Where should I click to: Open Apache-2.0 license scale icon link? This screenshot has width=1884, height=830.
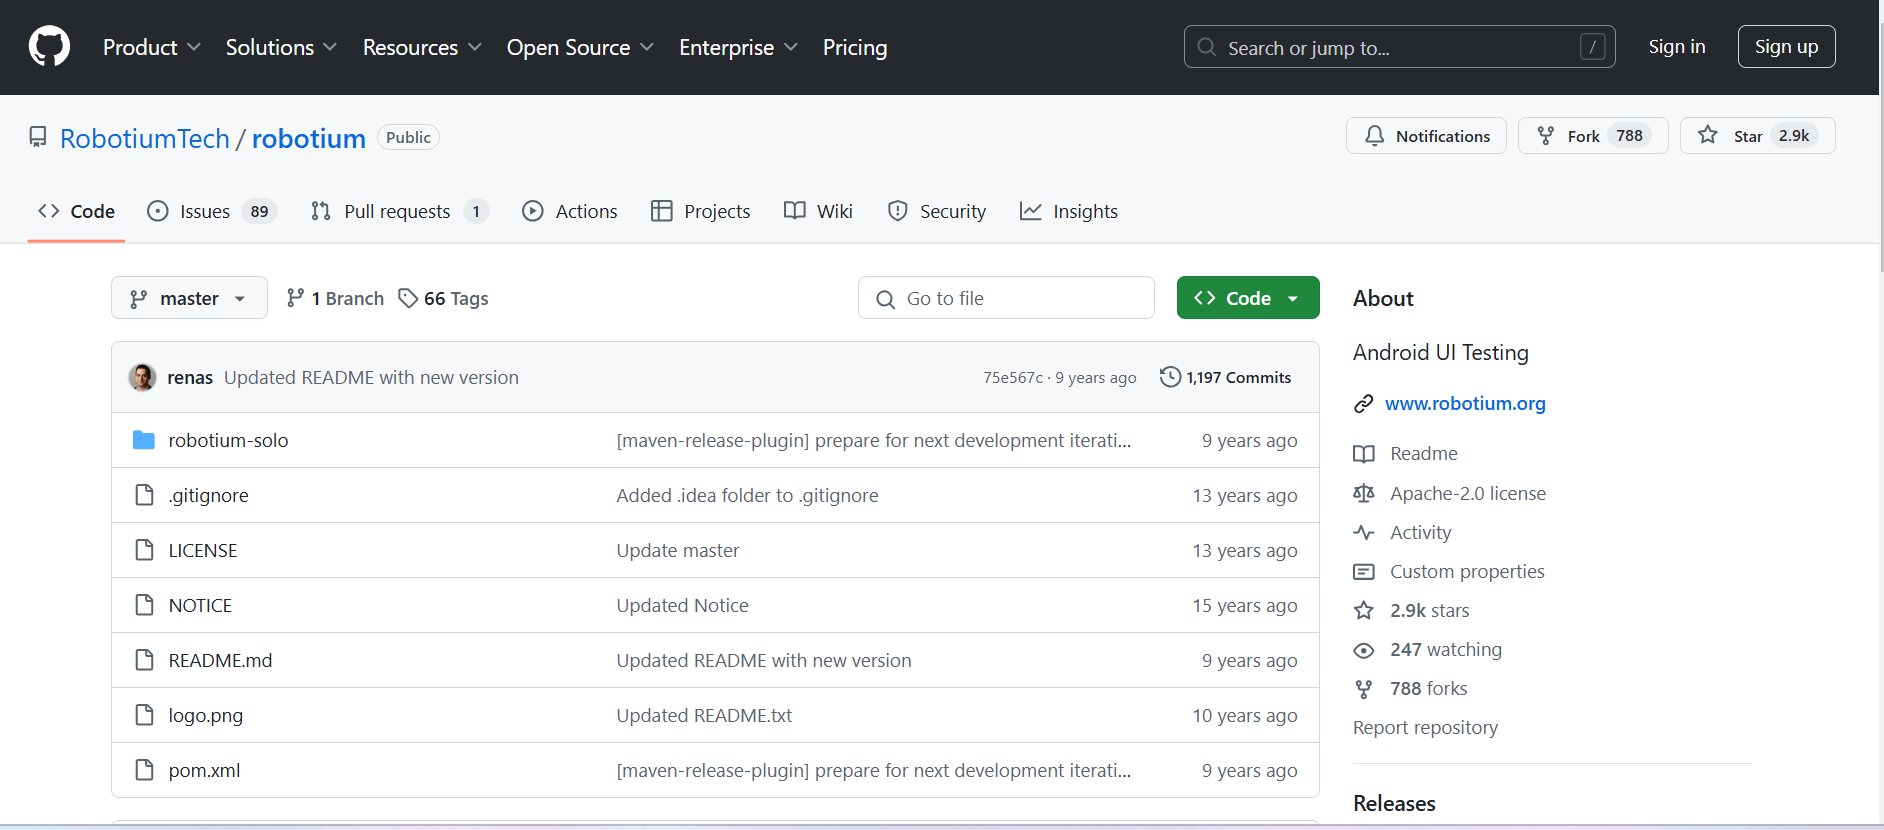coord(1364,493)
